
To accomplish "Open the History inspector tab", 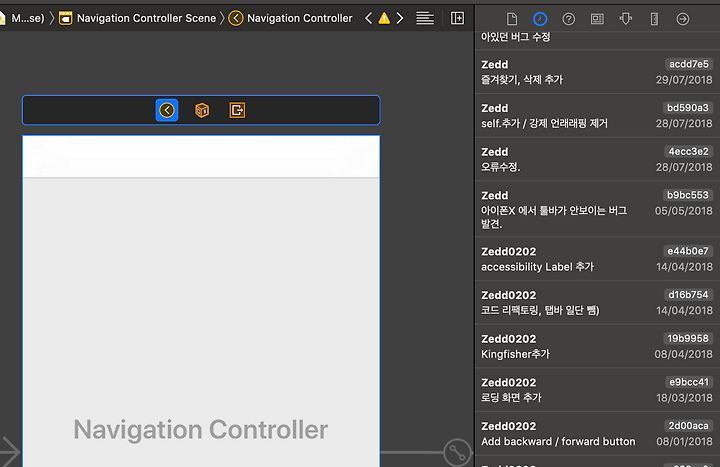I will click(540, 19).
